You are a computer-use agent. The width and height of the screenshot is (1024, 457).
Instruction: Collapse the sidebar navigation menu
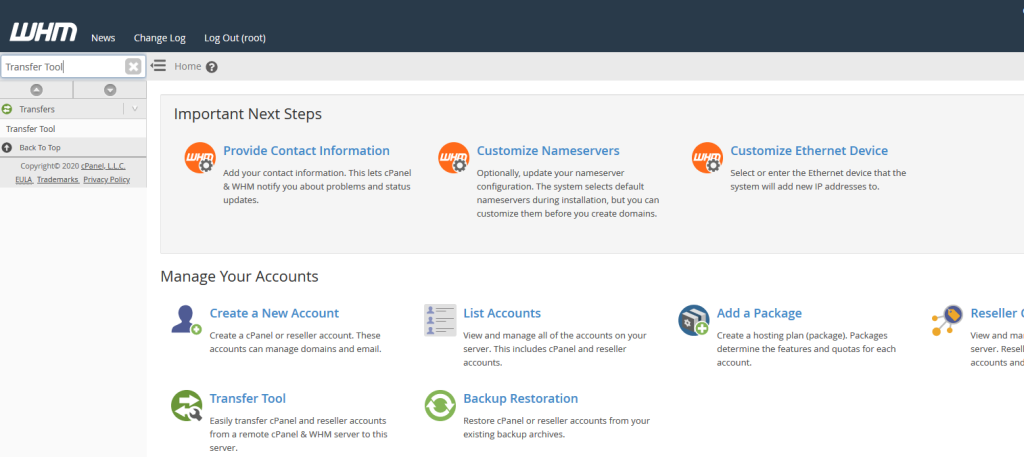pos(158,66)
